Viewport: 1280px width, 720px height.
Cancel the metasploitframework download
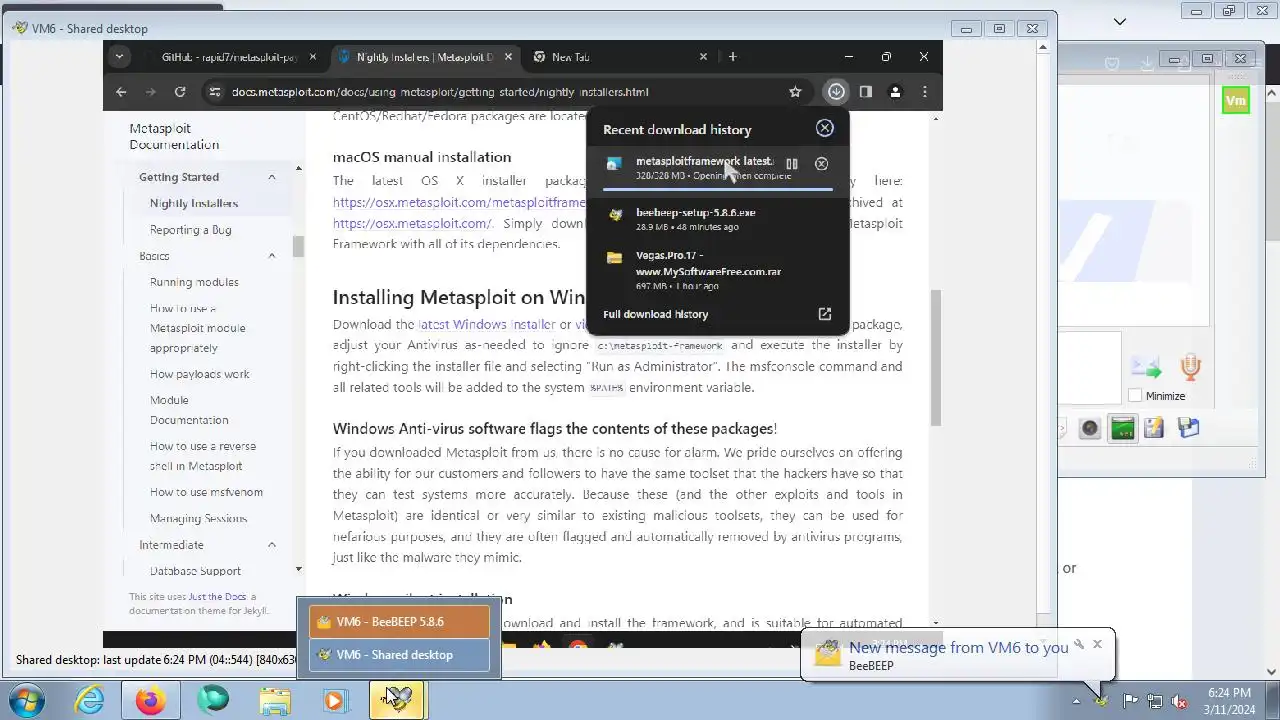(821, 164)
